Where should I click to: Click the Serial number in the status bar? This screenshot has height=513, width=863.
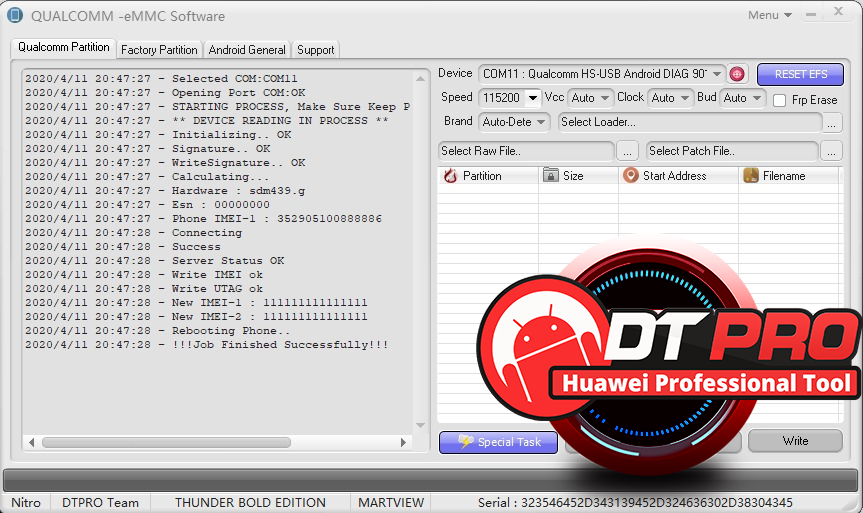[635, 503]
